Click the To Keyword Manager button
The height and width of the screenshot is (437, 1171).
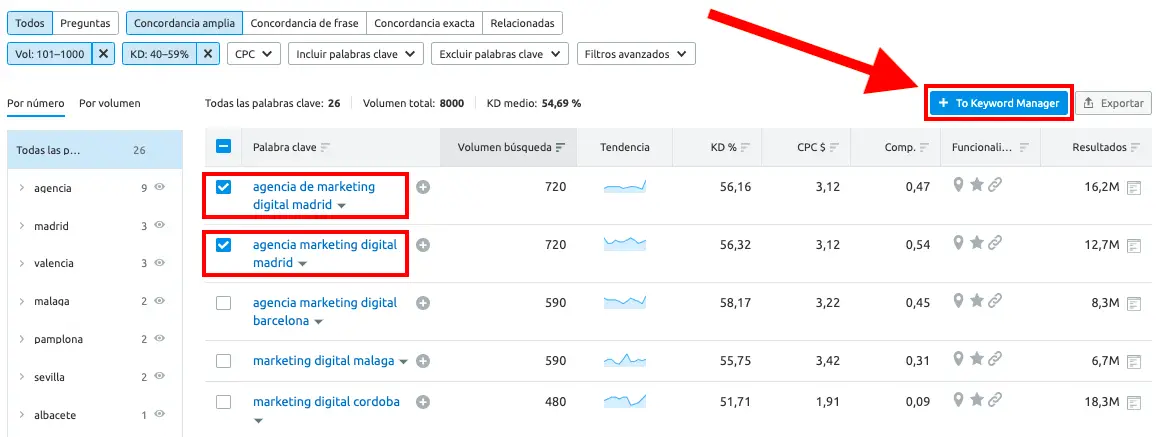[x=999, y=103]
